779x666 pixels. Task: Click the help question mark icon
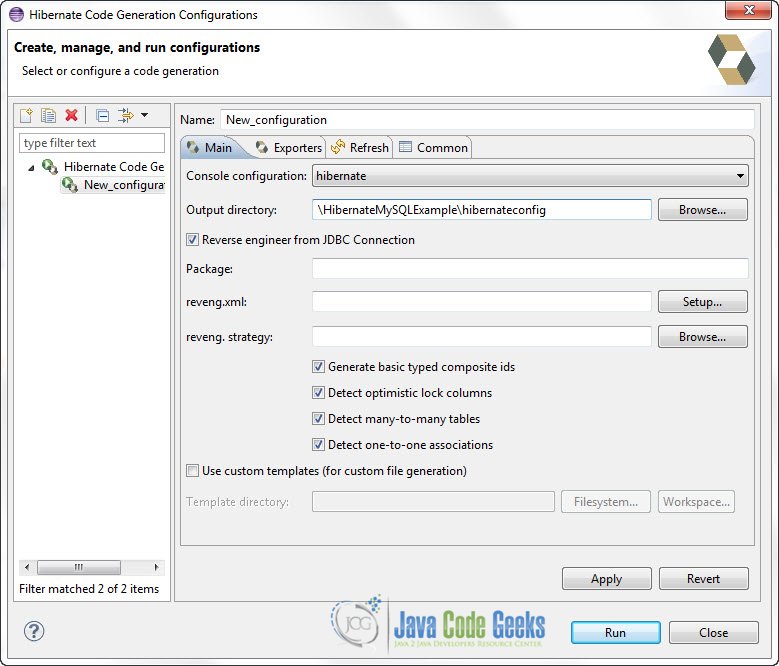coord(34,631)
